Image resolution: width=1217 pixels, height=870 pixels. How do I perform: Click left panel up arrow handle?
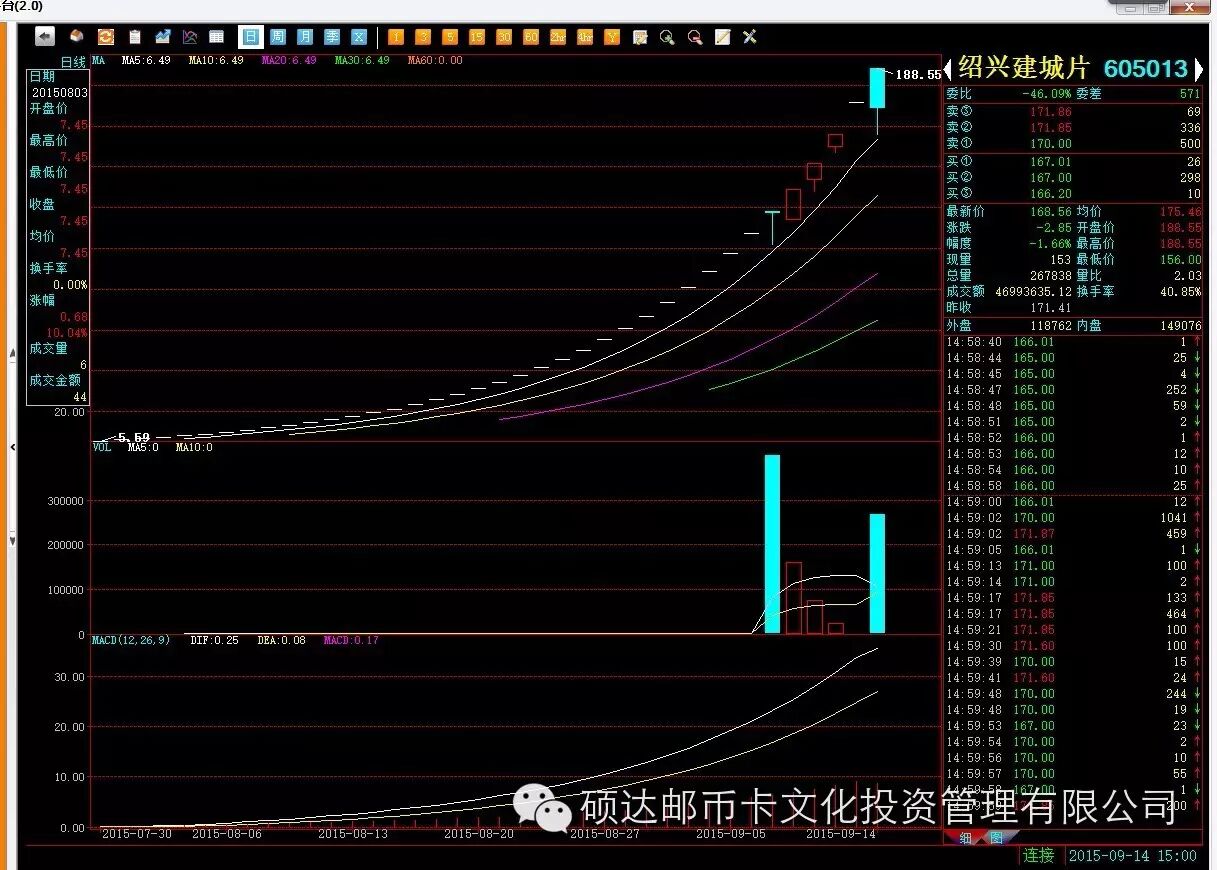click(x=12, y=353)
